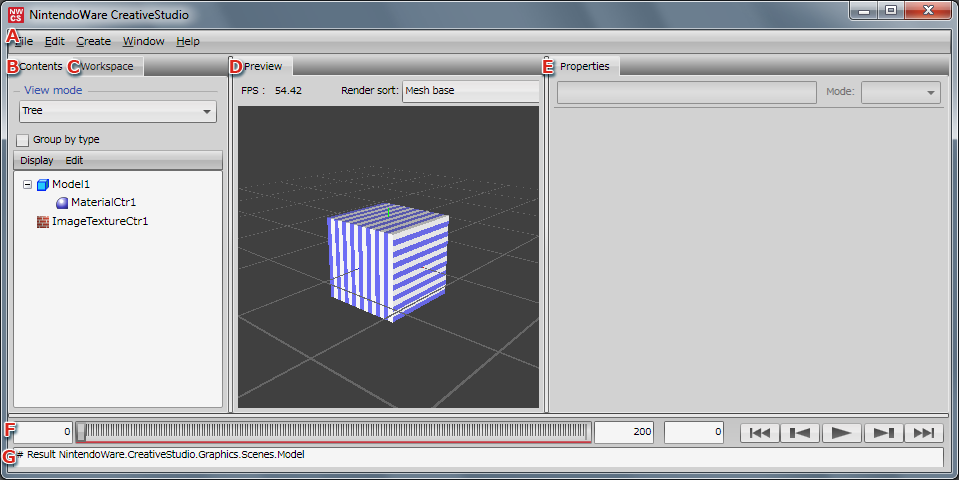Step forward one frame
Screen dimensions: 959x480
[x=883, y=432]
